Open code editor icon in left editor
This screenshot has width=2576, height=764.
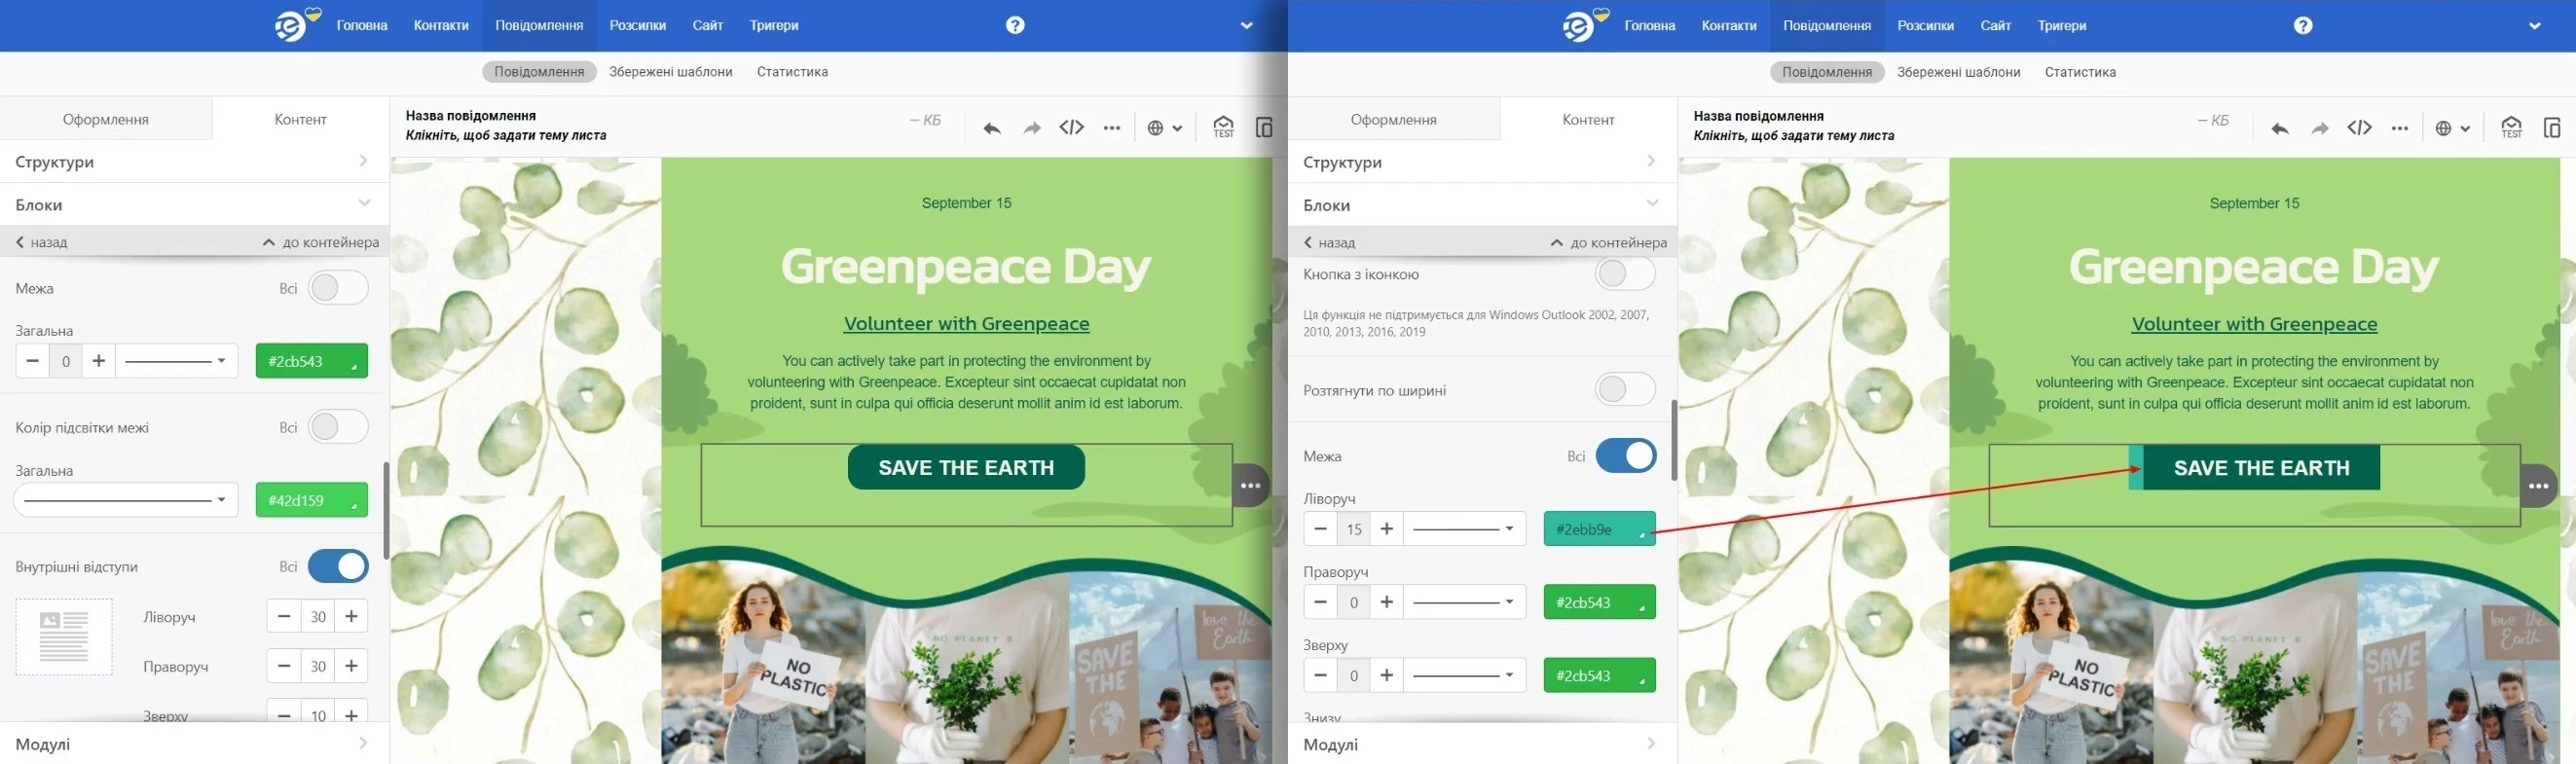tap(1072, 127)
